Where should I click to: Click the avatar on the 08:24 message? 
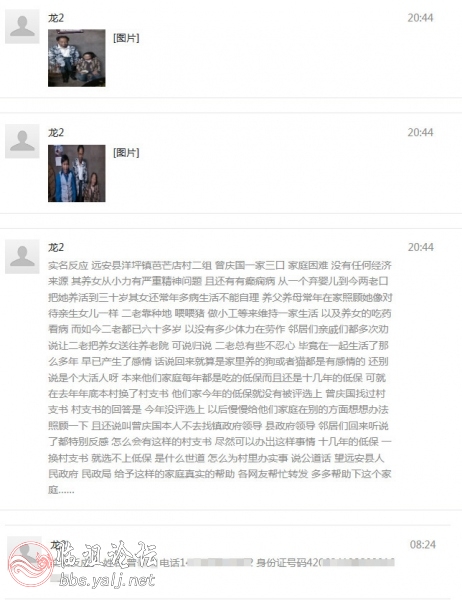point(24,553)
